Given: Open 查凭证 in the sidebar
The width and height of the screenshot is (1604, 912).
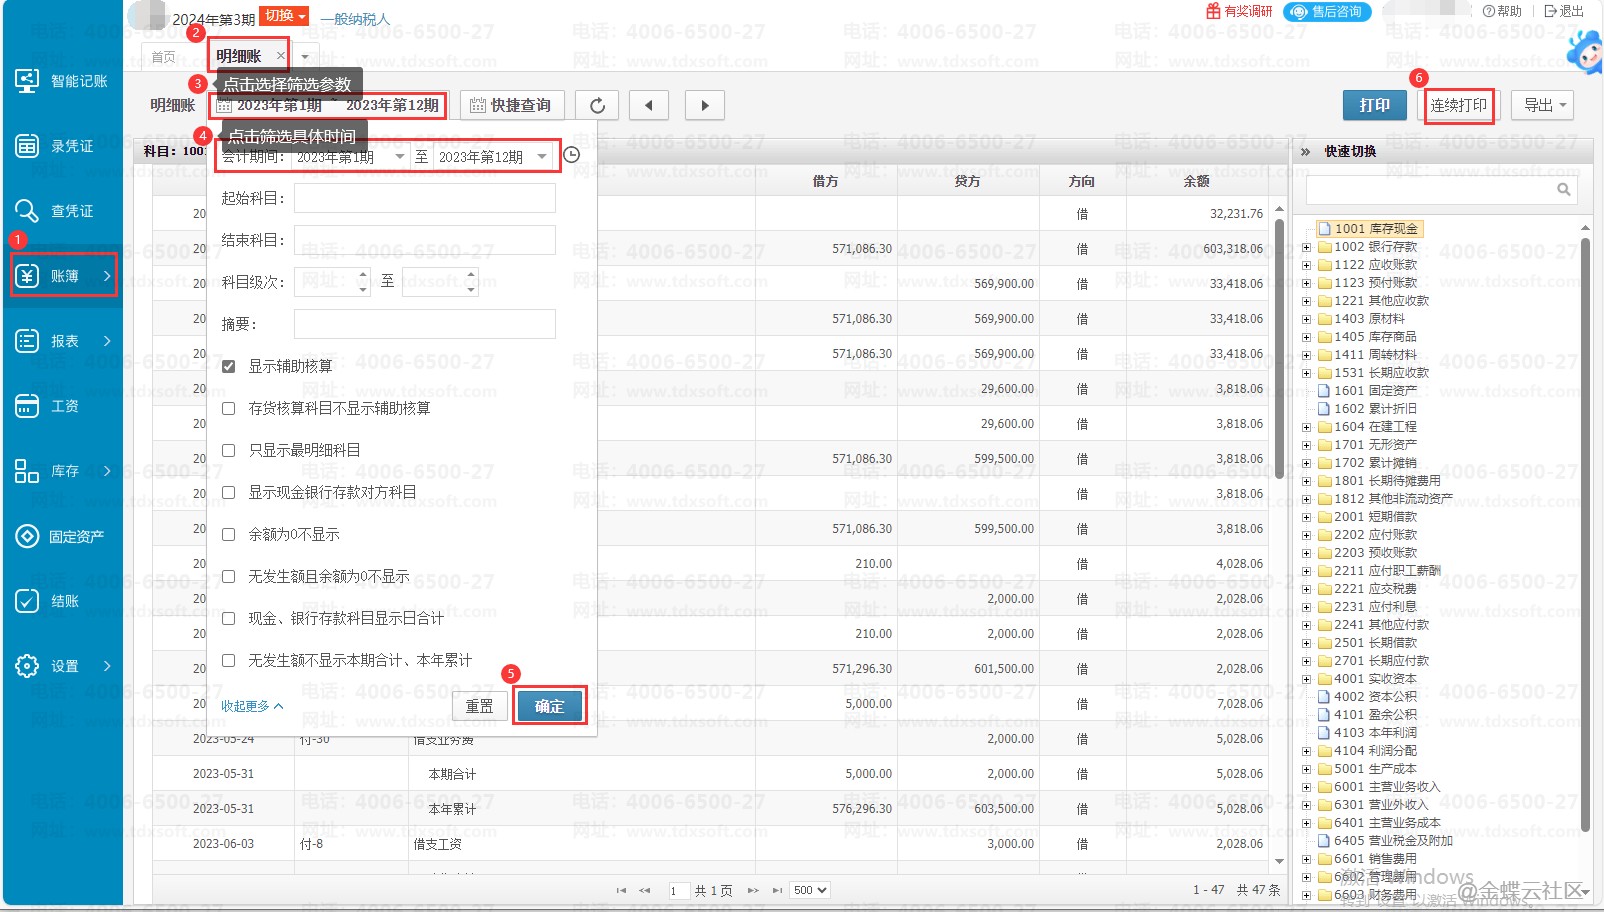Looking at the screenshot, I should click(x=64, y=211).
